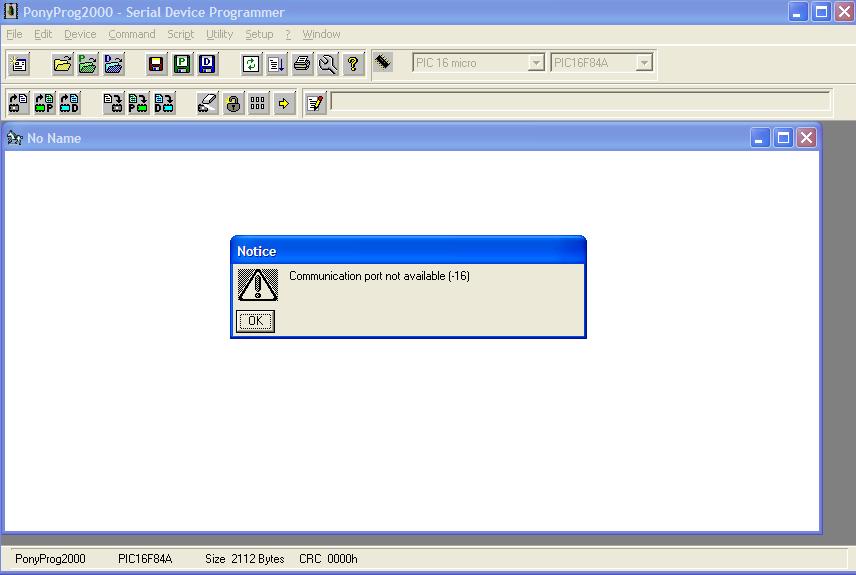The width and height of the screenshot is (856, 575).
Task: Open data file with blue D folder
Action: (114, 64)
